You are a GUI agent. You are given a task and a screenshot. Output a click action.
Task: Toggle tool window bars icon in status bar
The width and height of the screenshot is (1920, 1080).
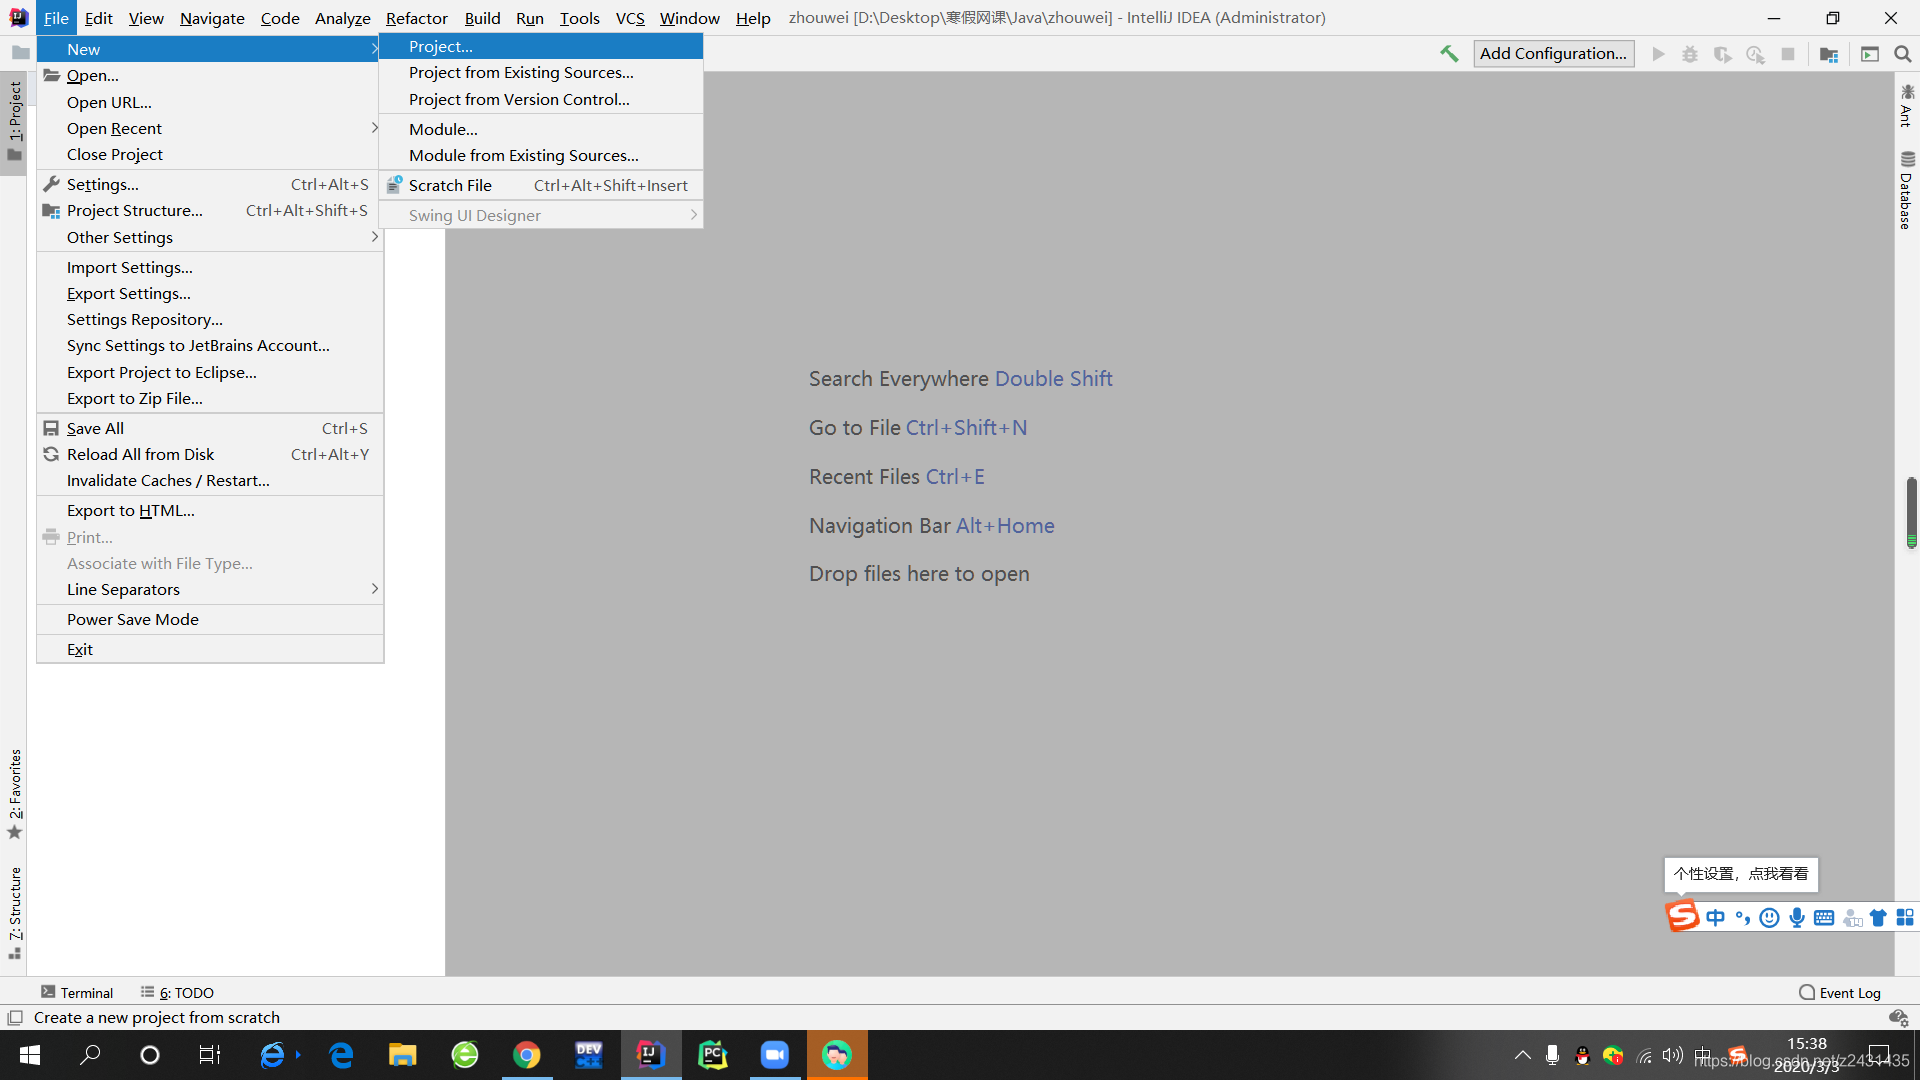15,1018
